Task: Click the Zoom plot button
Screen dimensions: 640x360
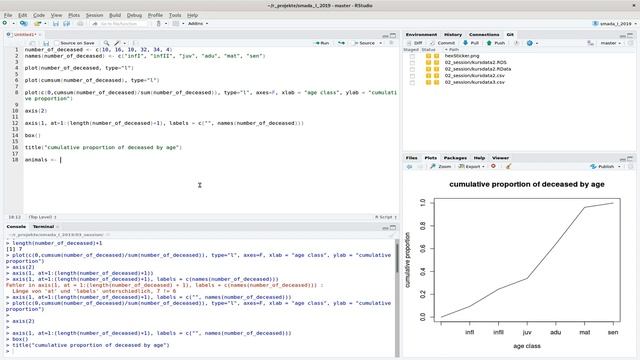Action: pyautogui.click(x=441, y=167)
